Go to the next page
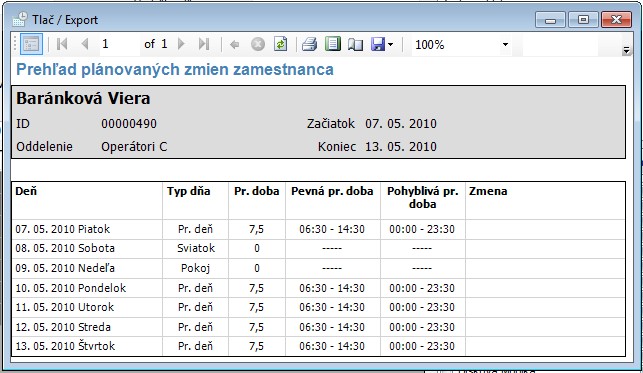This screenshot has width=643, height=373. pyautogui.click(x=181, y=44)
